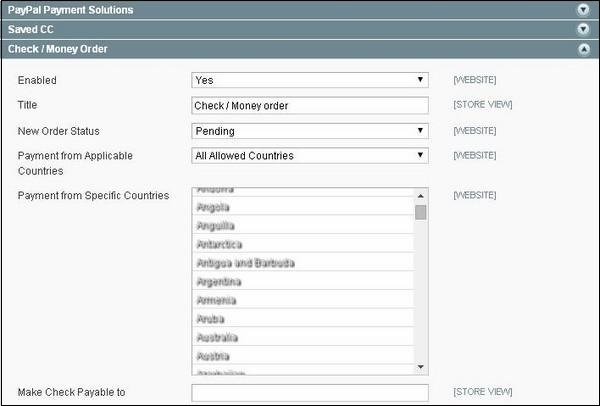Collapse the Check / Money Order arrow icon
This screenshot has height=406, width=600.
[x=583, y=48]
